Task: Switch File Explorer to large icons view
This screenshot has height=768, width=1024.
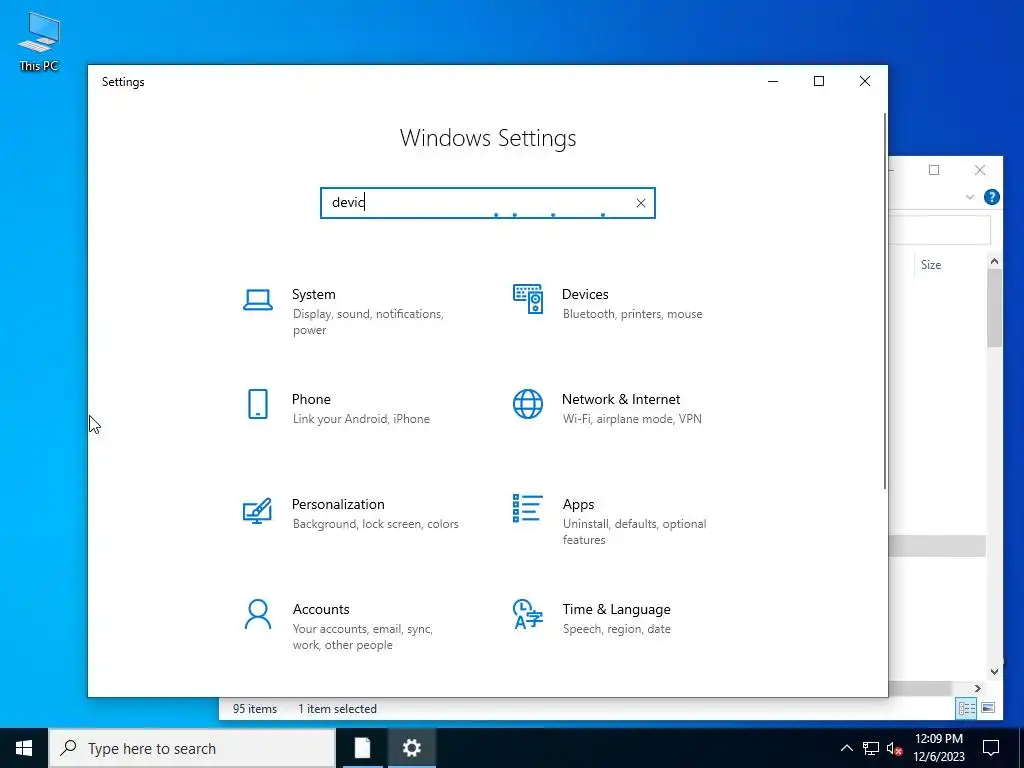Action: (988, 708)
